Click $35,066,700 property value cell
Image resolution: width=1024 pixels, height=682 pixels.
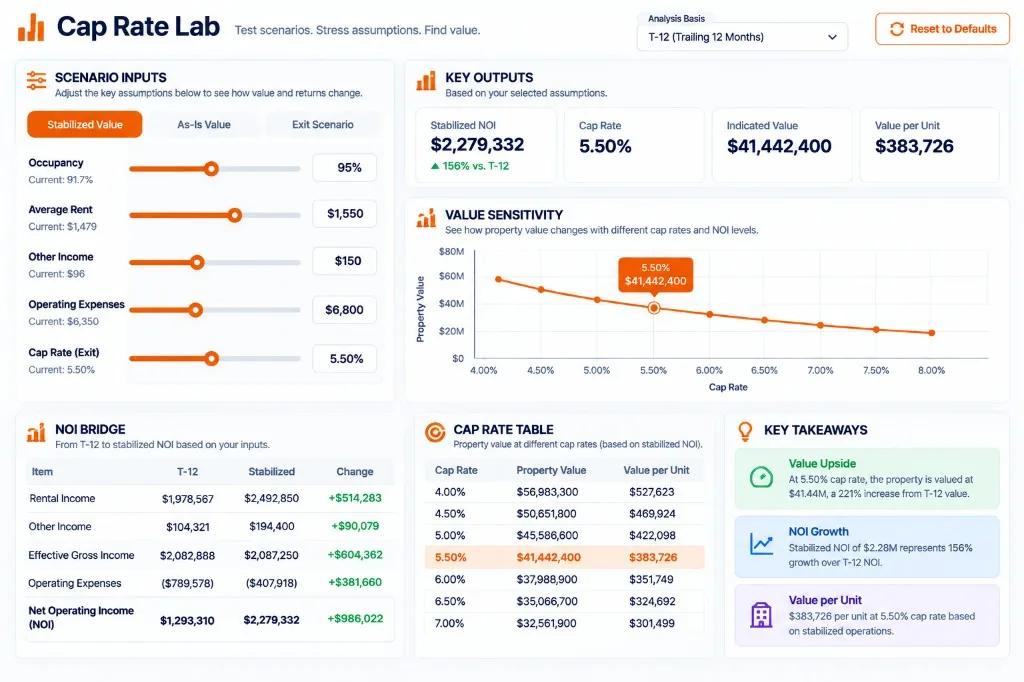click(x=547, y=601)
